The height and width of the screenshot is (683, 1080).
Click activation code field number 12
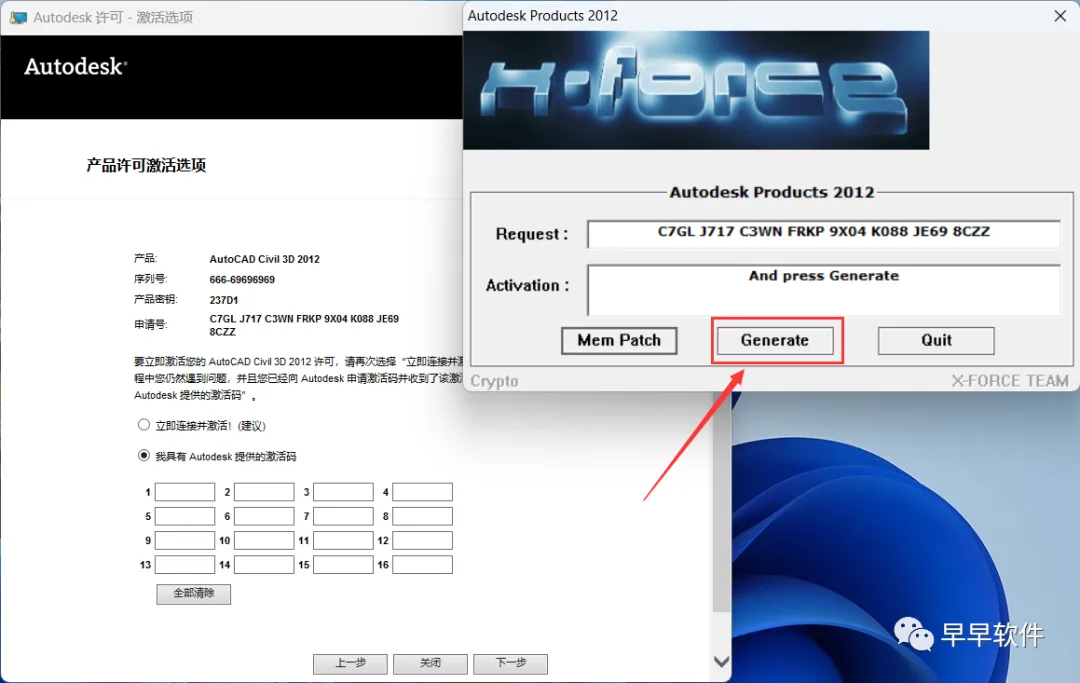[x=422, y=540]
